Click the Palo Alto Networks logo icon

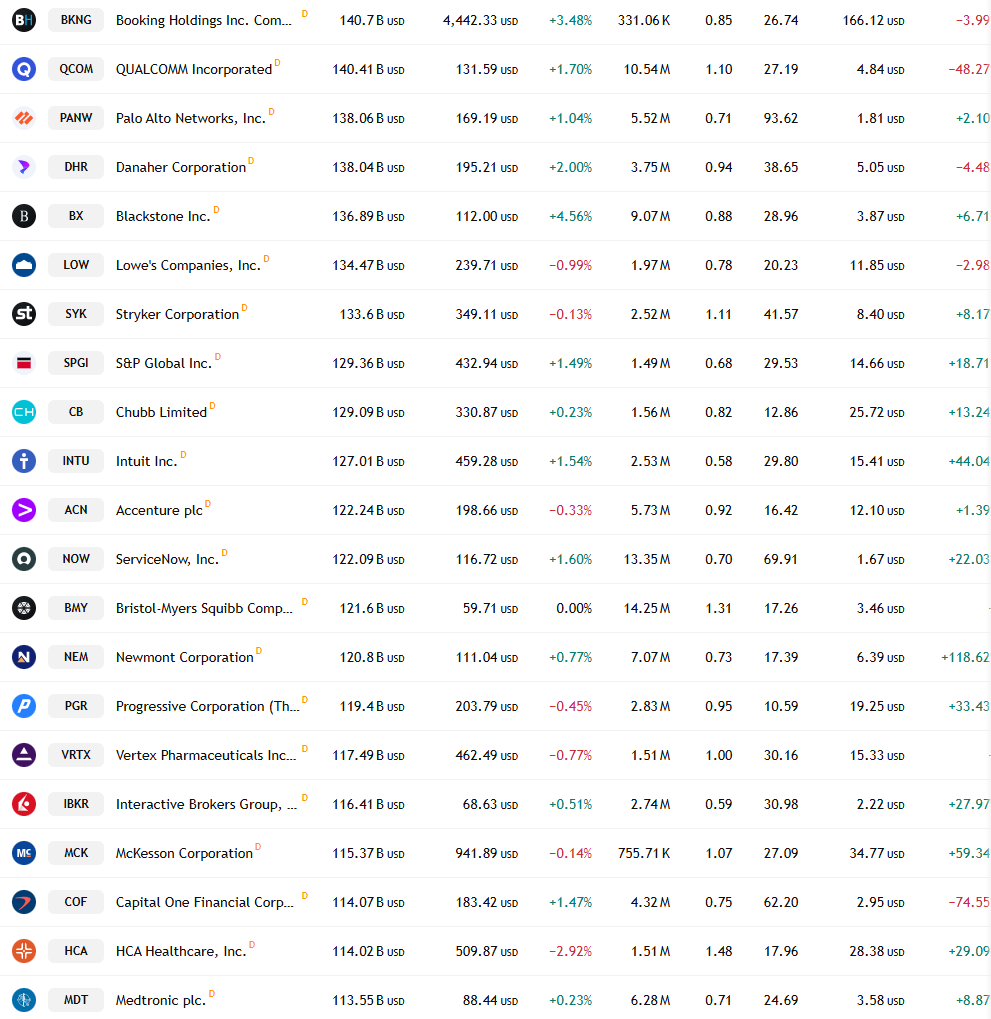[24, 118]
